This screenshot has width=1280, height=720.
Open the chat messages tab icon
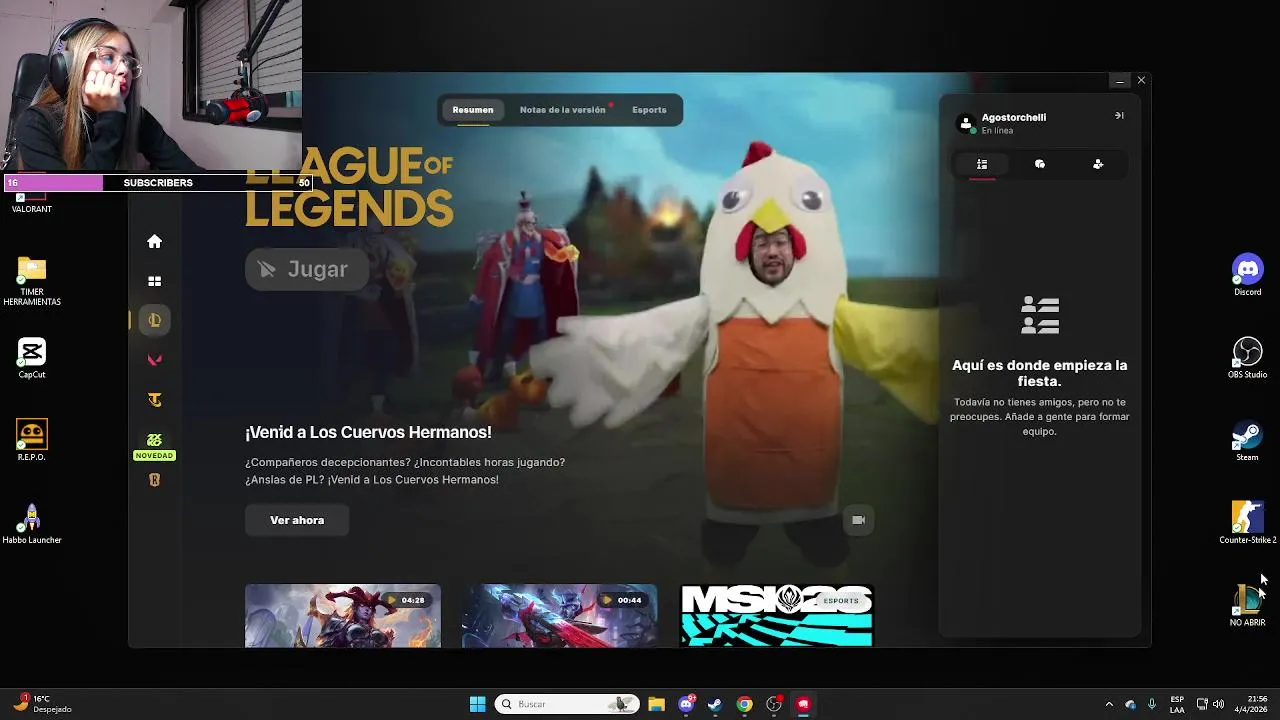coord(1040,164)
